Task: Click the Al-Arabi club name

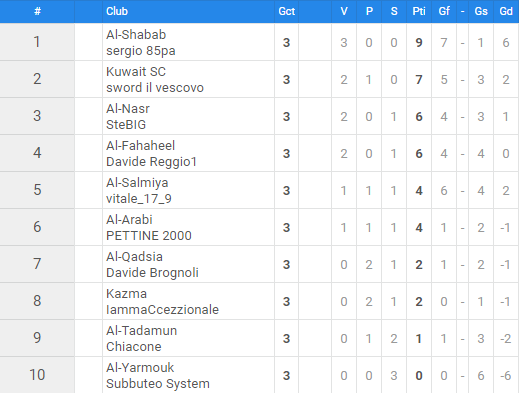Action: [129, 220]
